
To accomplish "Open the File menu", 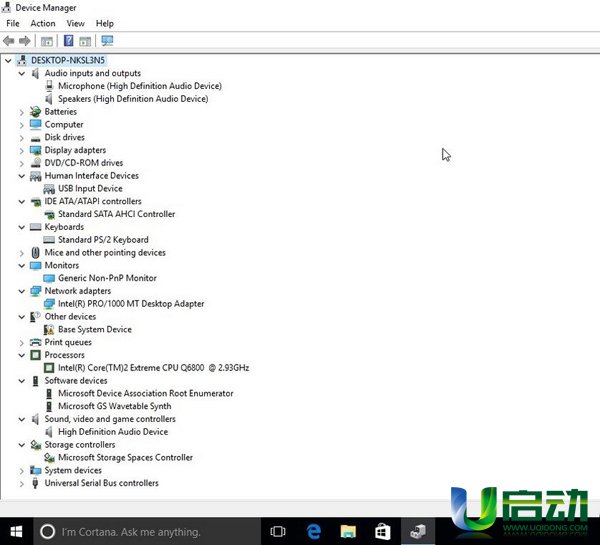I will point(13,23).
